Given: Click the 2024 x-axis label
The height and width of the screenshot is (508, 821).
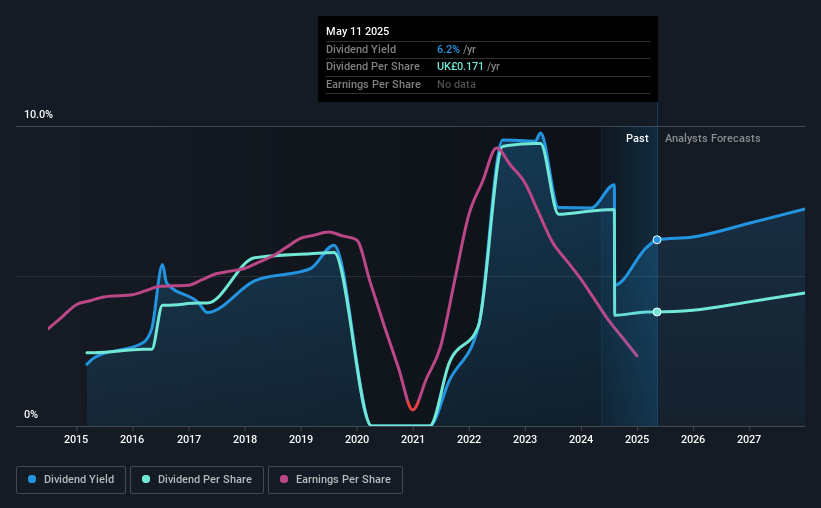Looking at the screenshot, I should coord(581,439).
